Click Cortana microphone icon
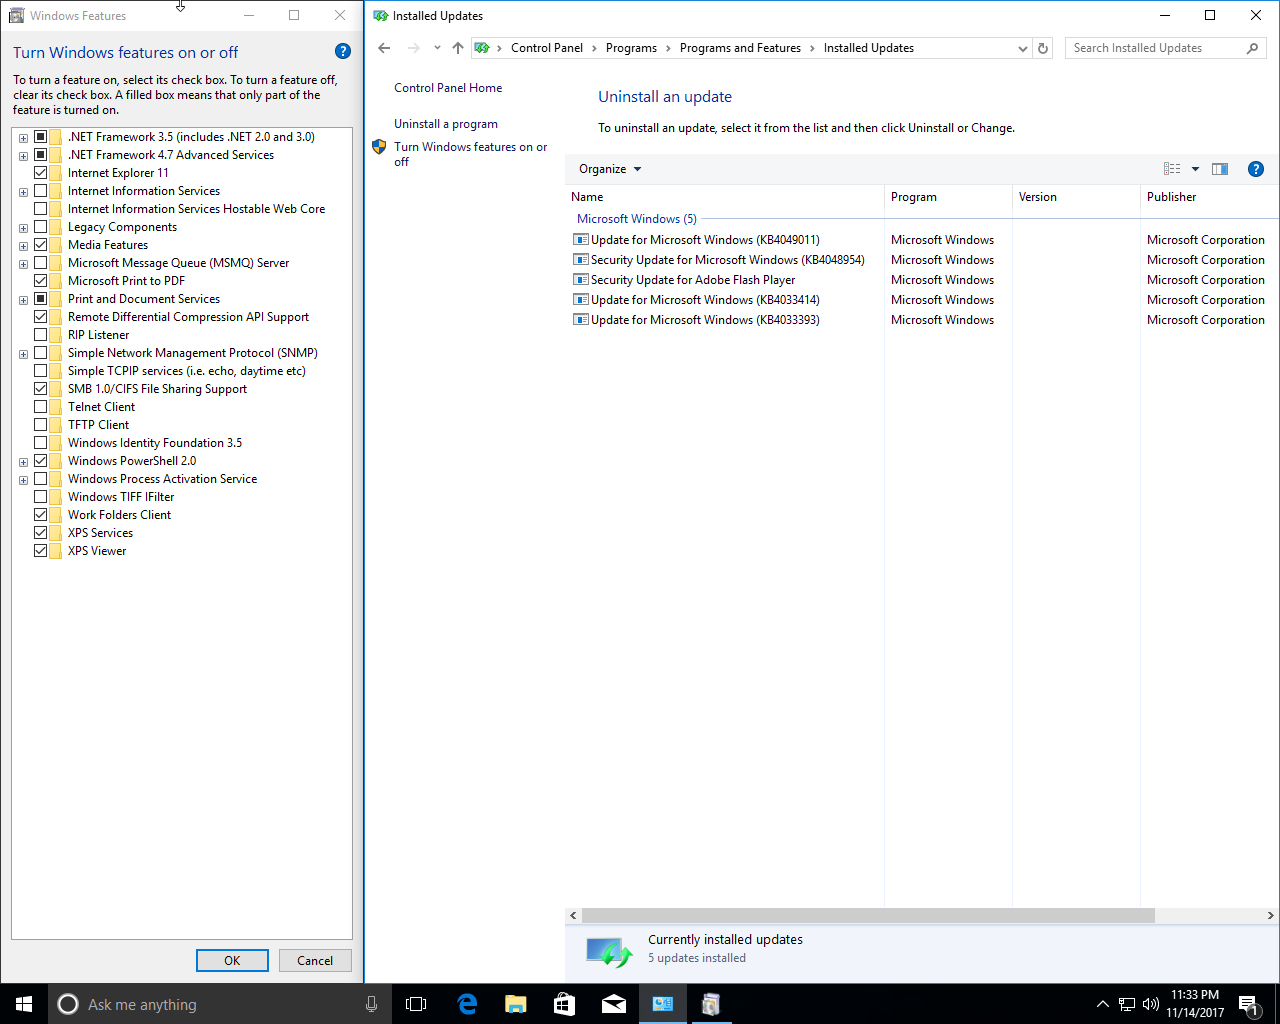 pyautogui.click(x=372, y=1004)
